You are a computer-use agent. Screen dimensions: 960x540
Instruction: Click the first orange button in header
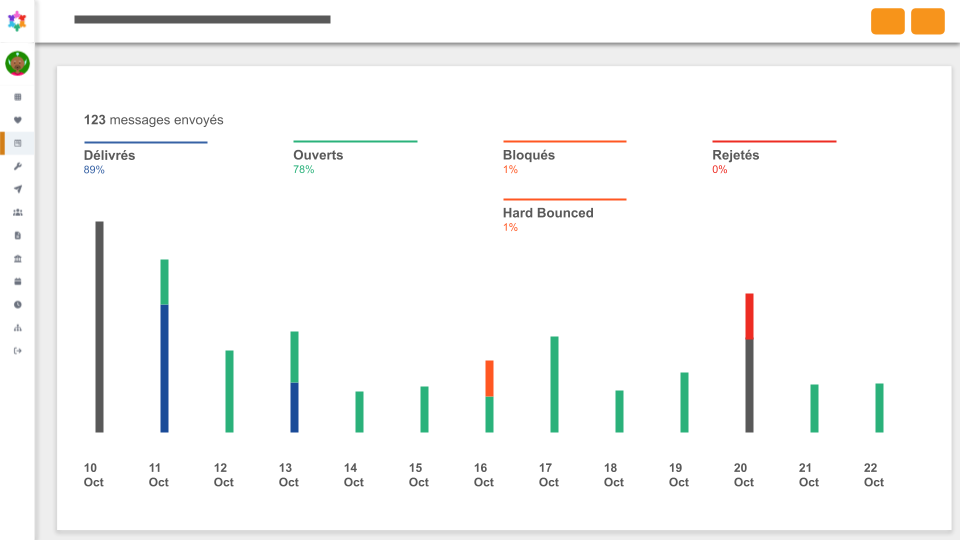pyautogui.click(x=888, y=21)
